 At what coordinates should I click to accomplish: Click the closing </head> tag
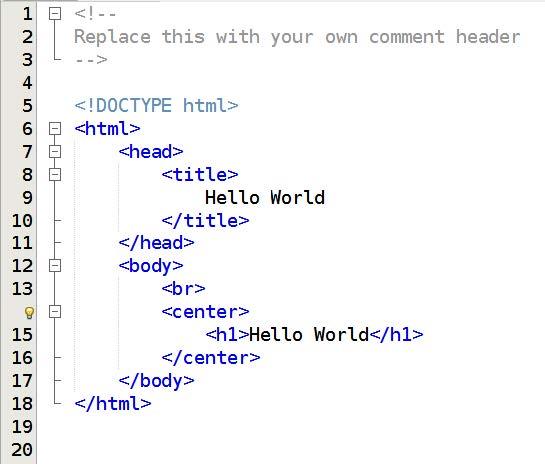[156, 243]
